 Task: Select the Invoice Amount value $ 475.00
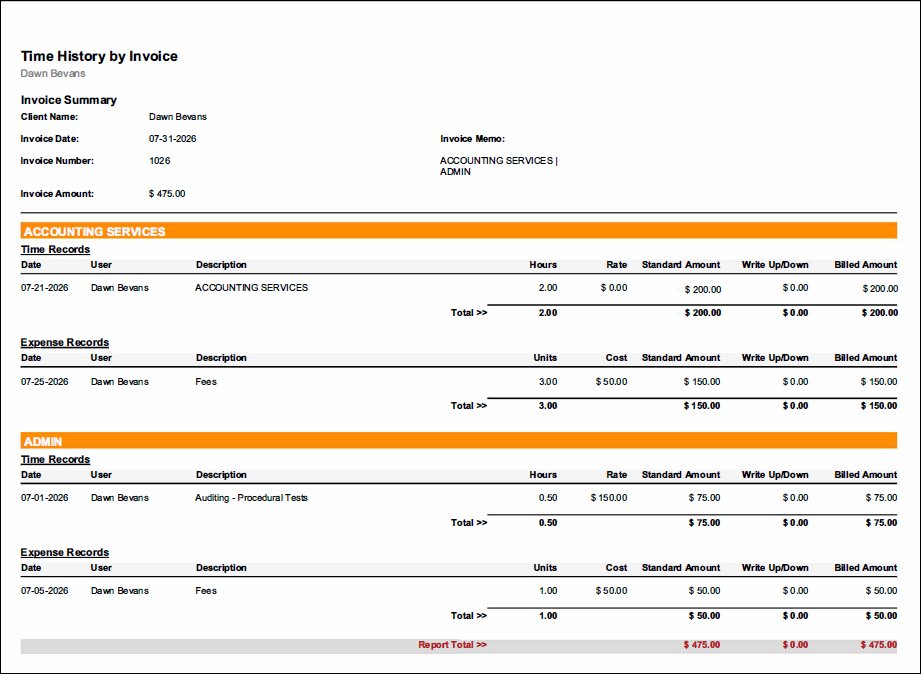[x=167, y=193]
